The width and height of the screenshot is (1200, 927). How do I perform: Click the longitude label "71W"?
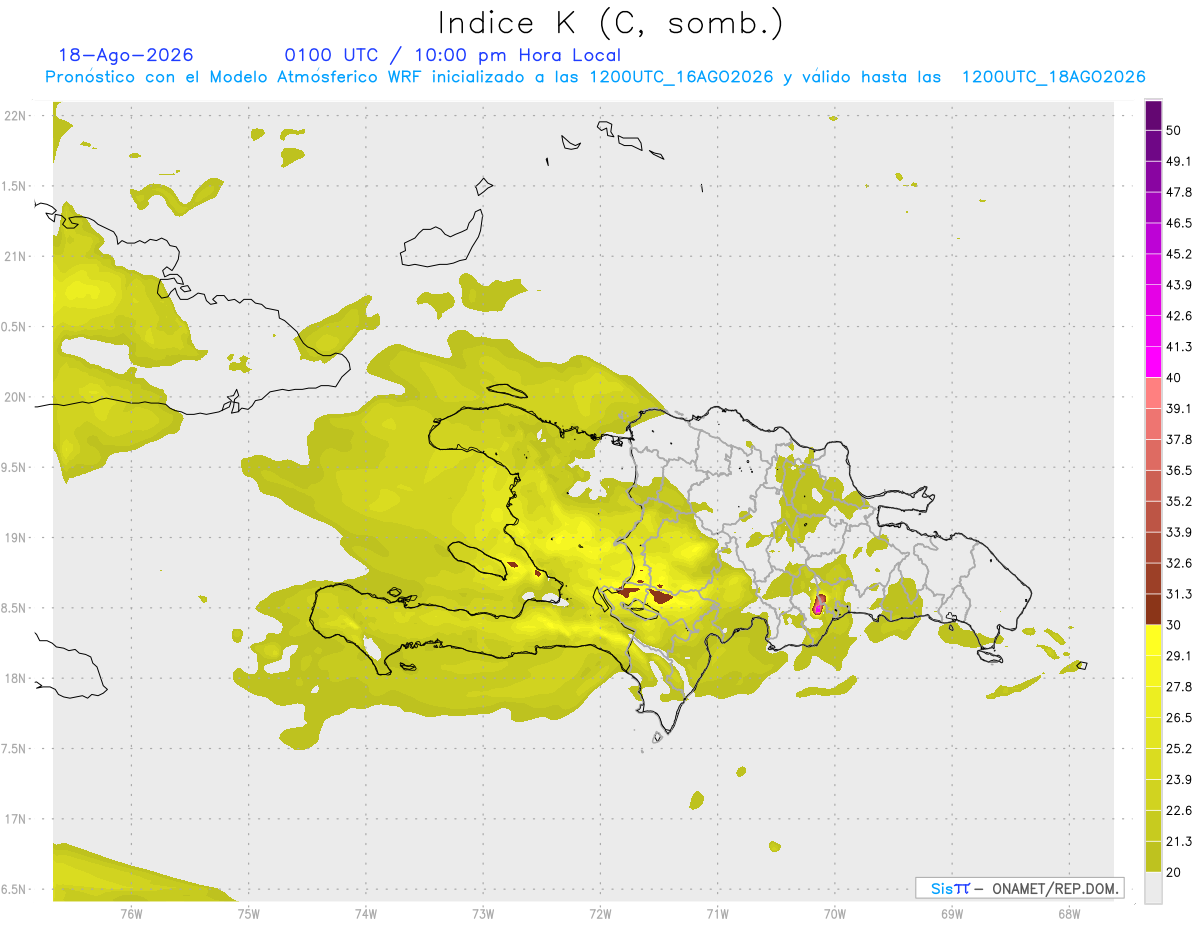click(x=717, y=913)
